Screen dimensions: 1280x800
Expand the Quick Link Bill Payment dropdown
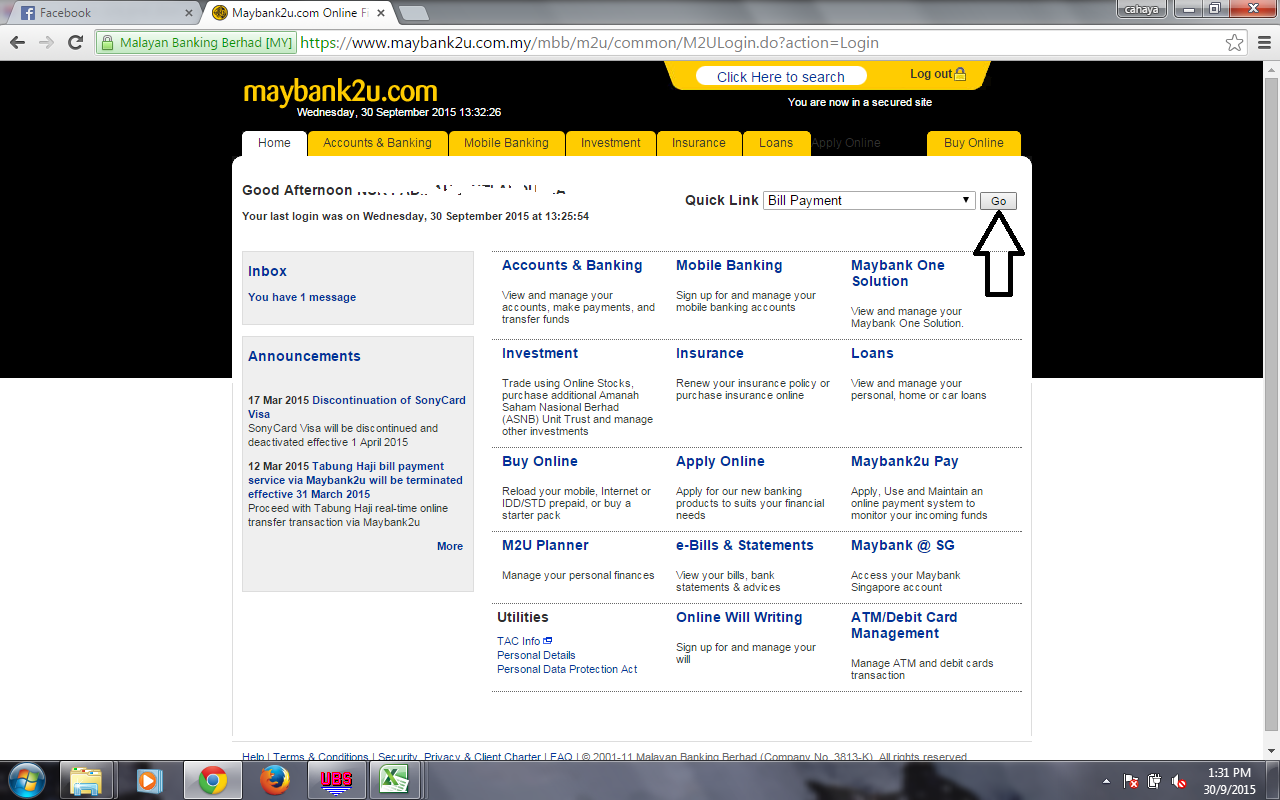869,200
